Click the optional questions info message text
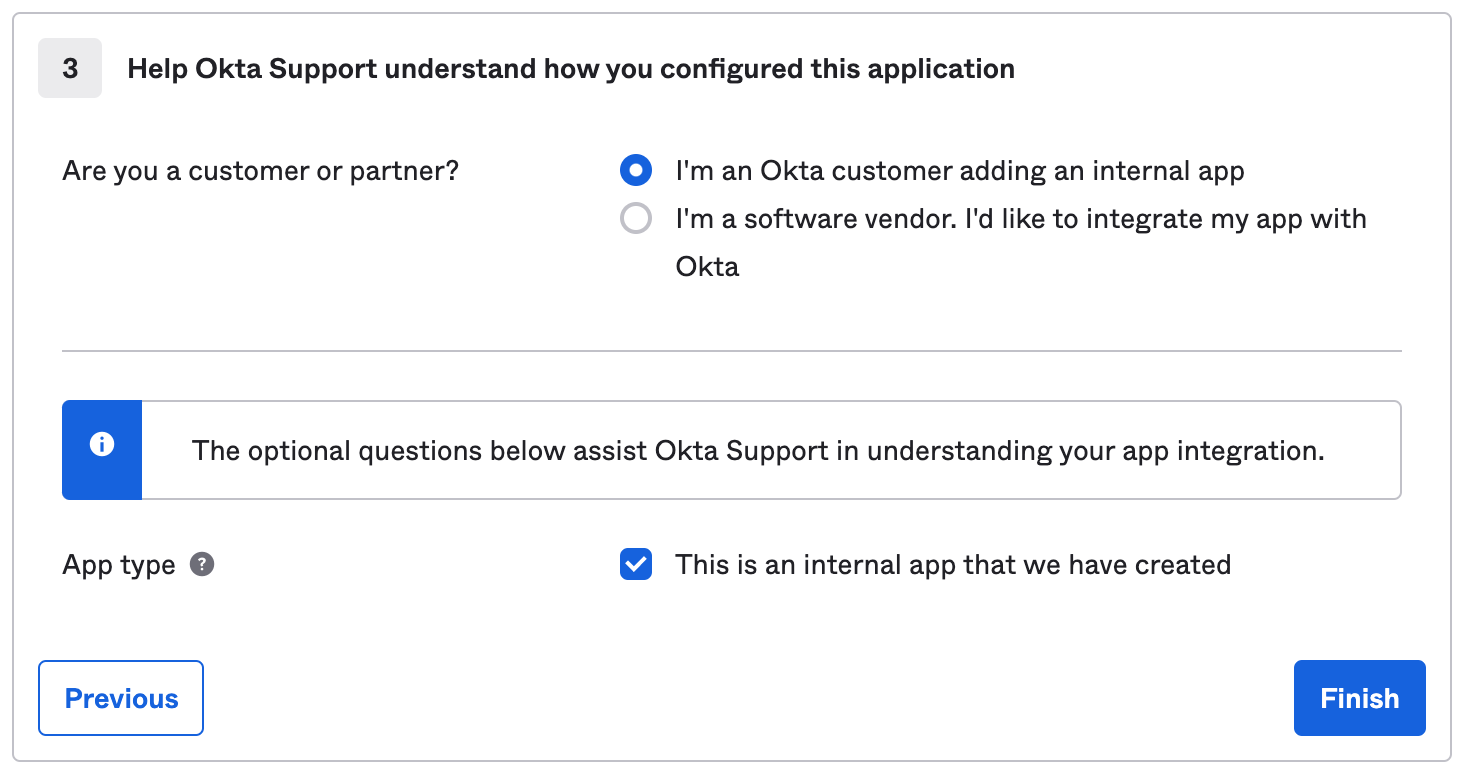The image size is (1462, 776). pyautogui.click(x=757, y=451)
